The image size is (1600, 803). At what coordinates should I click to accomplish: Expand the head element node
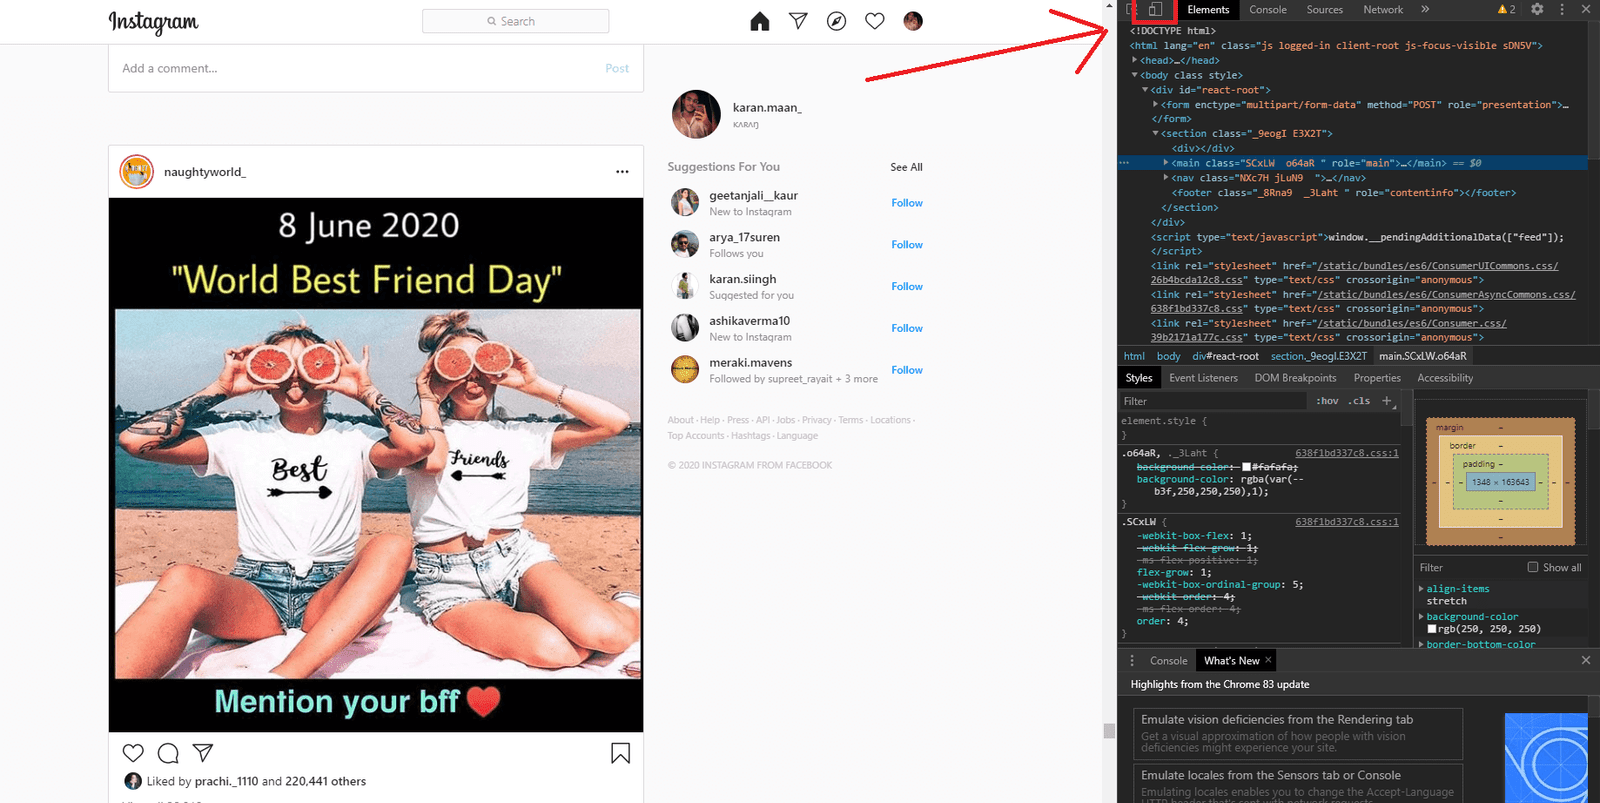point(1134,60)
